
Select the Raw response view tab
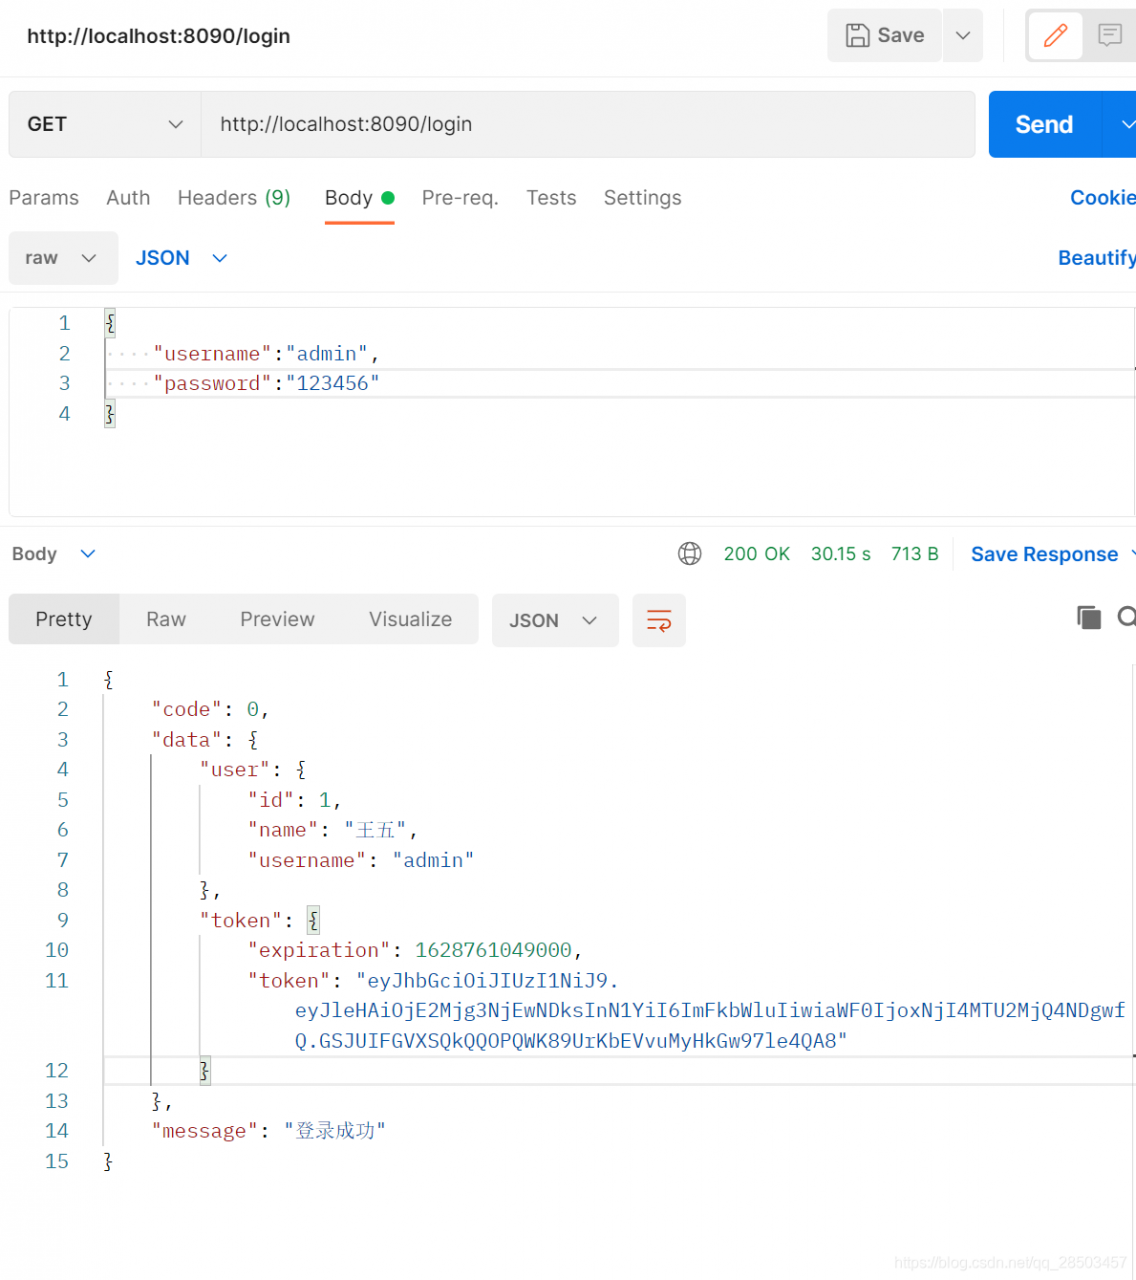(166, 620)
